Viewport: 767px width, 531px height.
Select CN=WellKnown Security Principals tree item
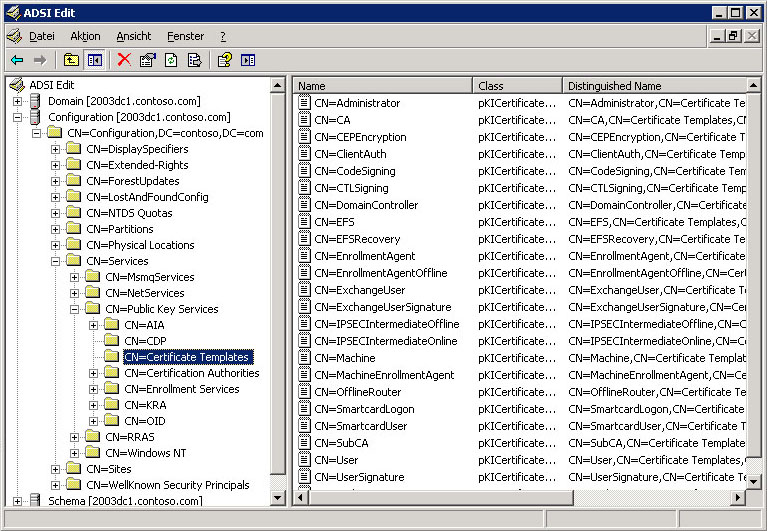click(x=167, y=485)
